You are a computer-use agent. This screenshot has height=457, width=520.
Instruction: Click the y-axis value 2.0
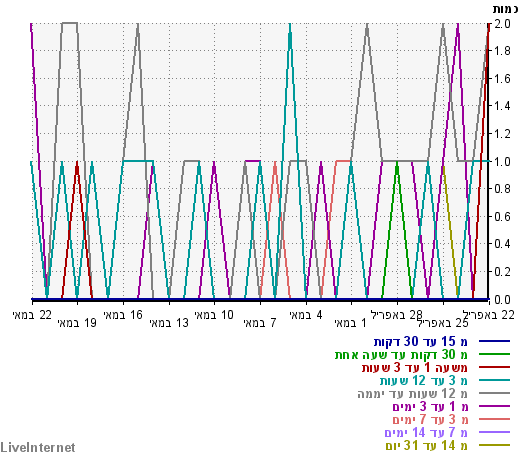pyautogui.click(x=502, y=23)
